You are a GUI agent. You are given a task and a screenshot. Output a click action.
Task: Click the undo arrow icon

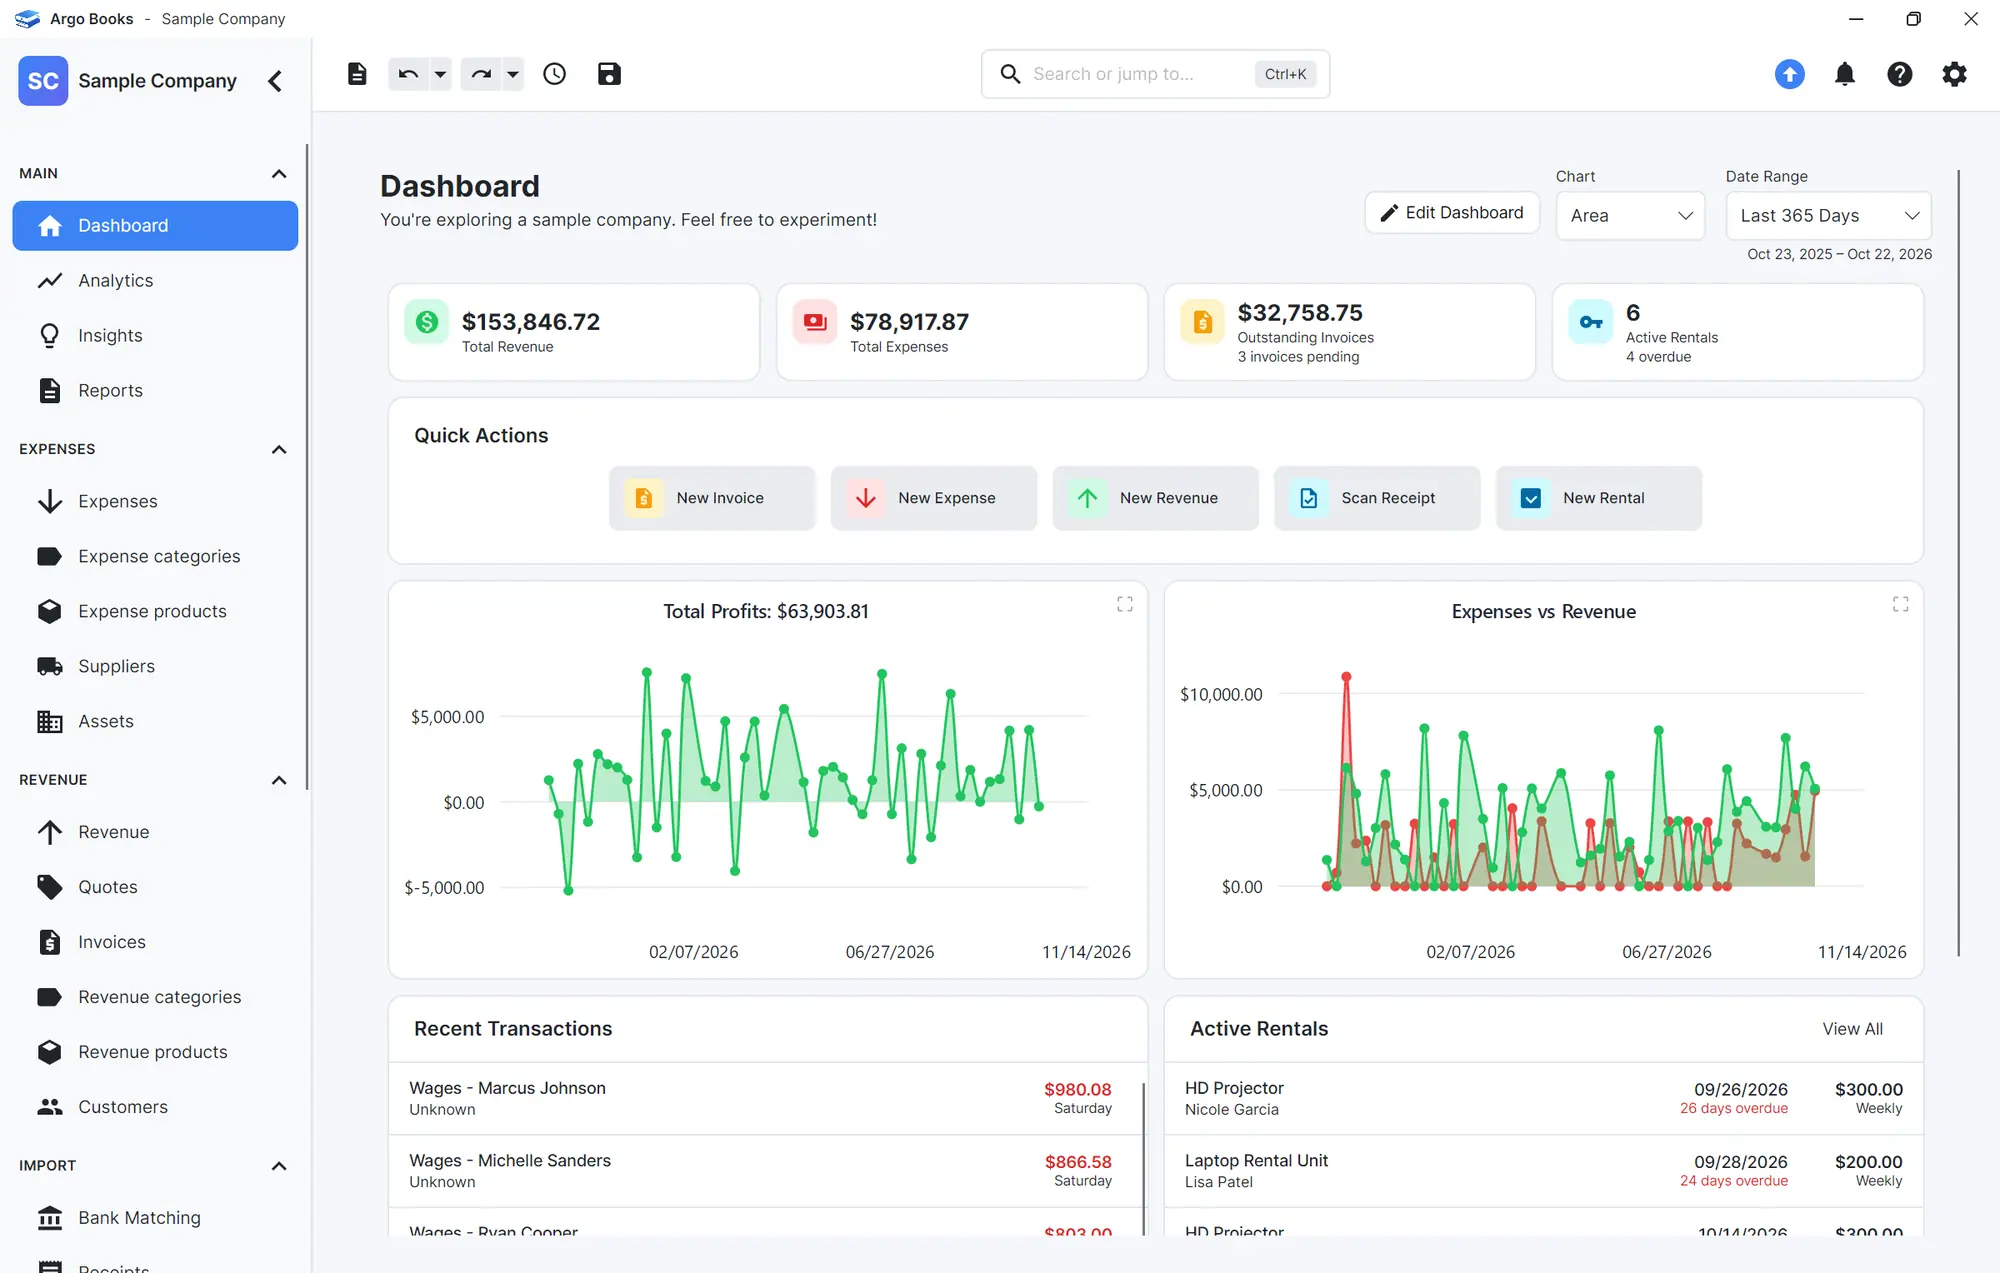pos(408,74)
